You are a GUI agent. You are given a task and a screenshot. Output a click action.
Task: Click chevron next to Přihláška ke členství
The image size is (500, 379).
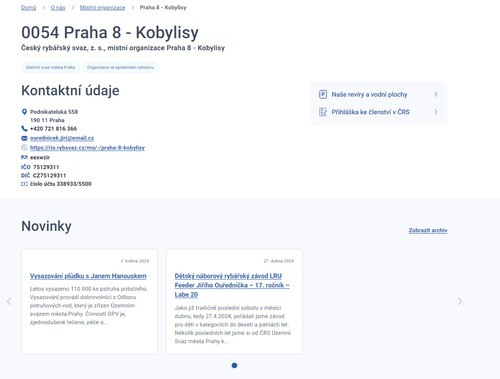point(436,112)
